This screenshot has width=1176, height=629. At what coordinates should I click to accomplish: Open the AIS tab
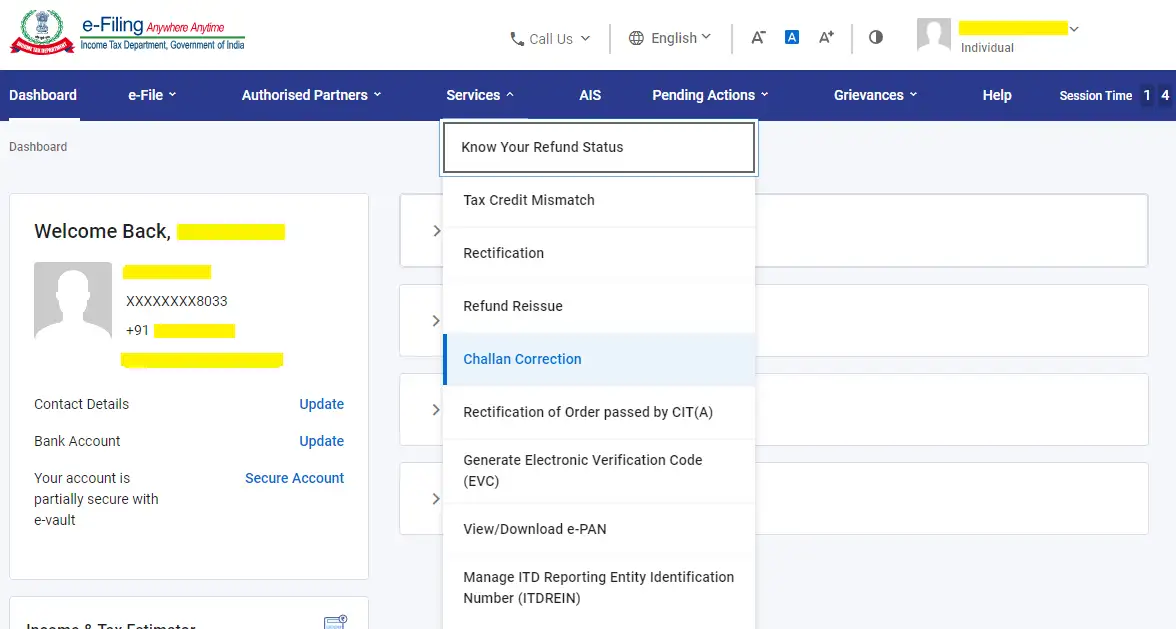pos(590,95)
